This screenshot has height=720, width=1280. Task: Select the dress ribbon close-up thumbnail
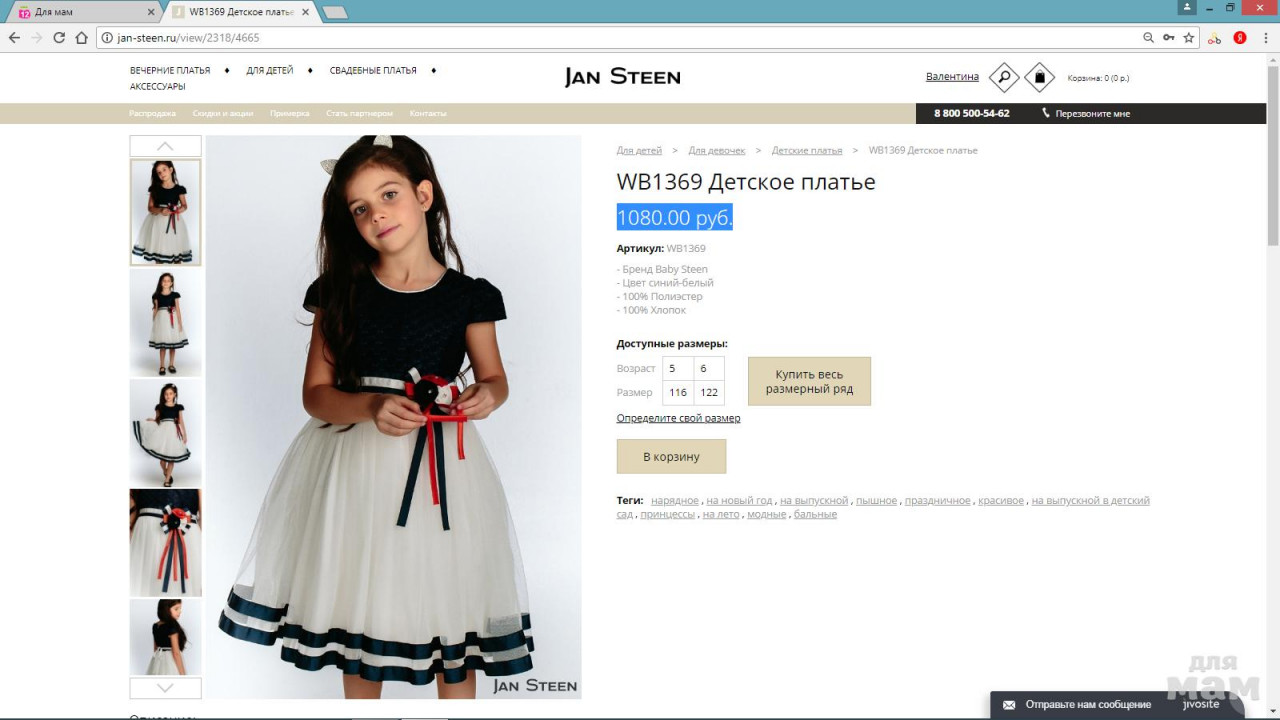[165, 542]
